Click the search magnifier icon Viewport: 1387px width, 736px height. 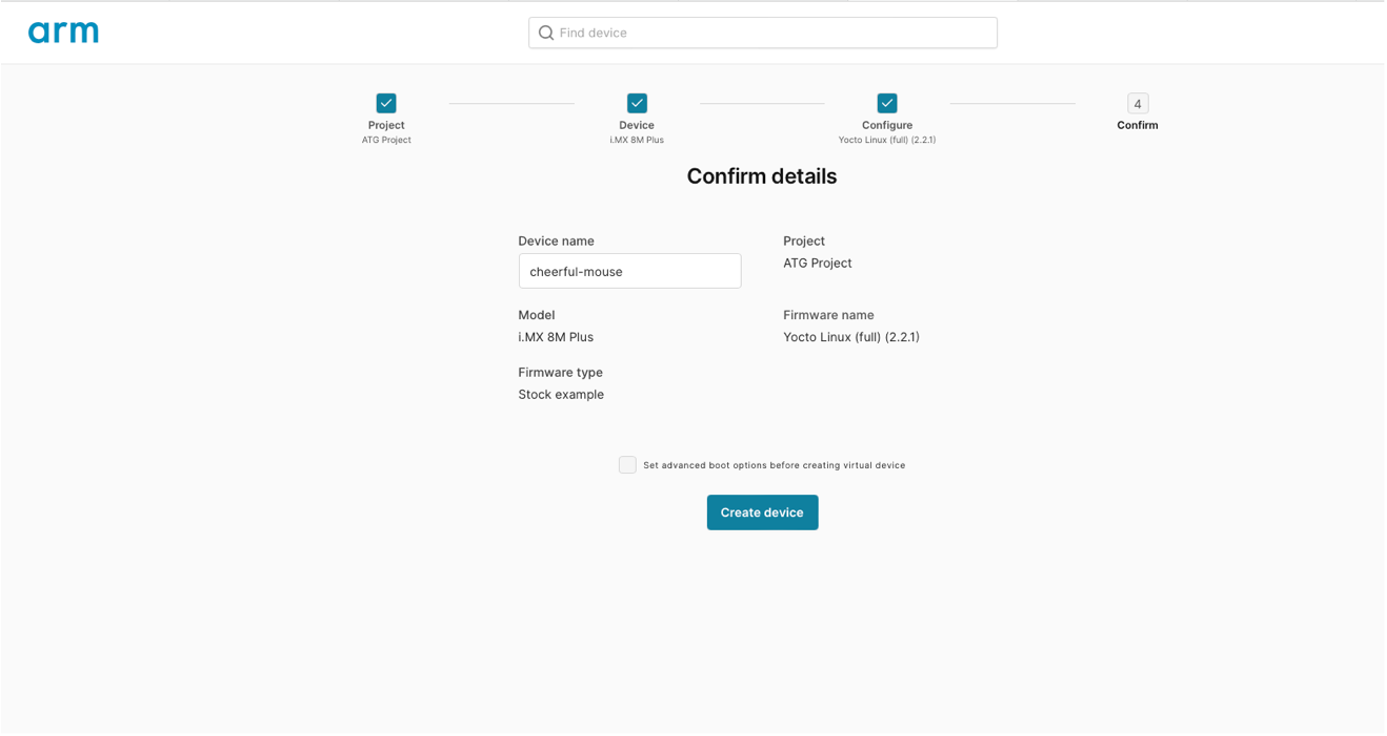[546, 33]
